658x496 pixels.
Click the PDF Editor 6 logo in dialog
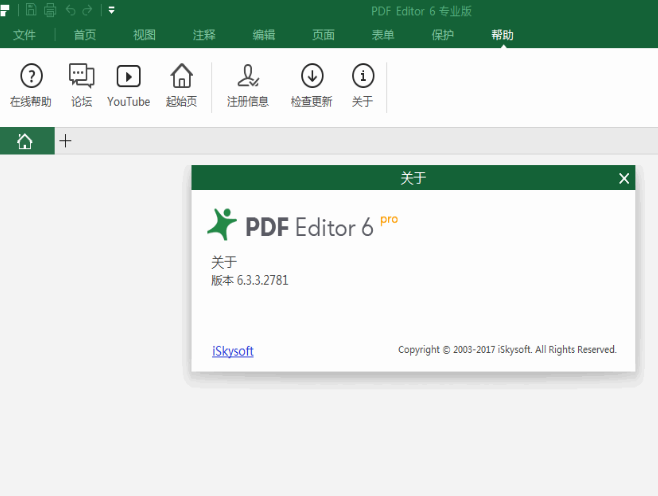pyautogui.click(x=302, y=225)
